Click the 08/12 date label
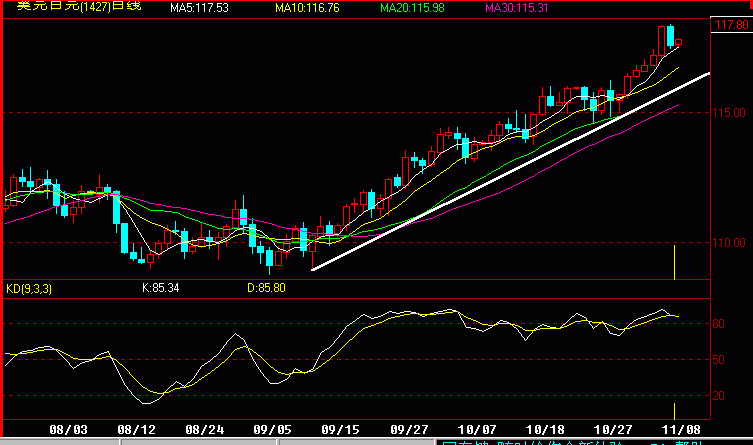Screen dimensions: 753x445 click(x=136, y=430)
